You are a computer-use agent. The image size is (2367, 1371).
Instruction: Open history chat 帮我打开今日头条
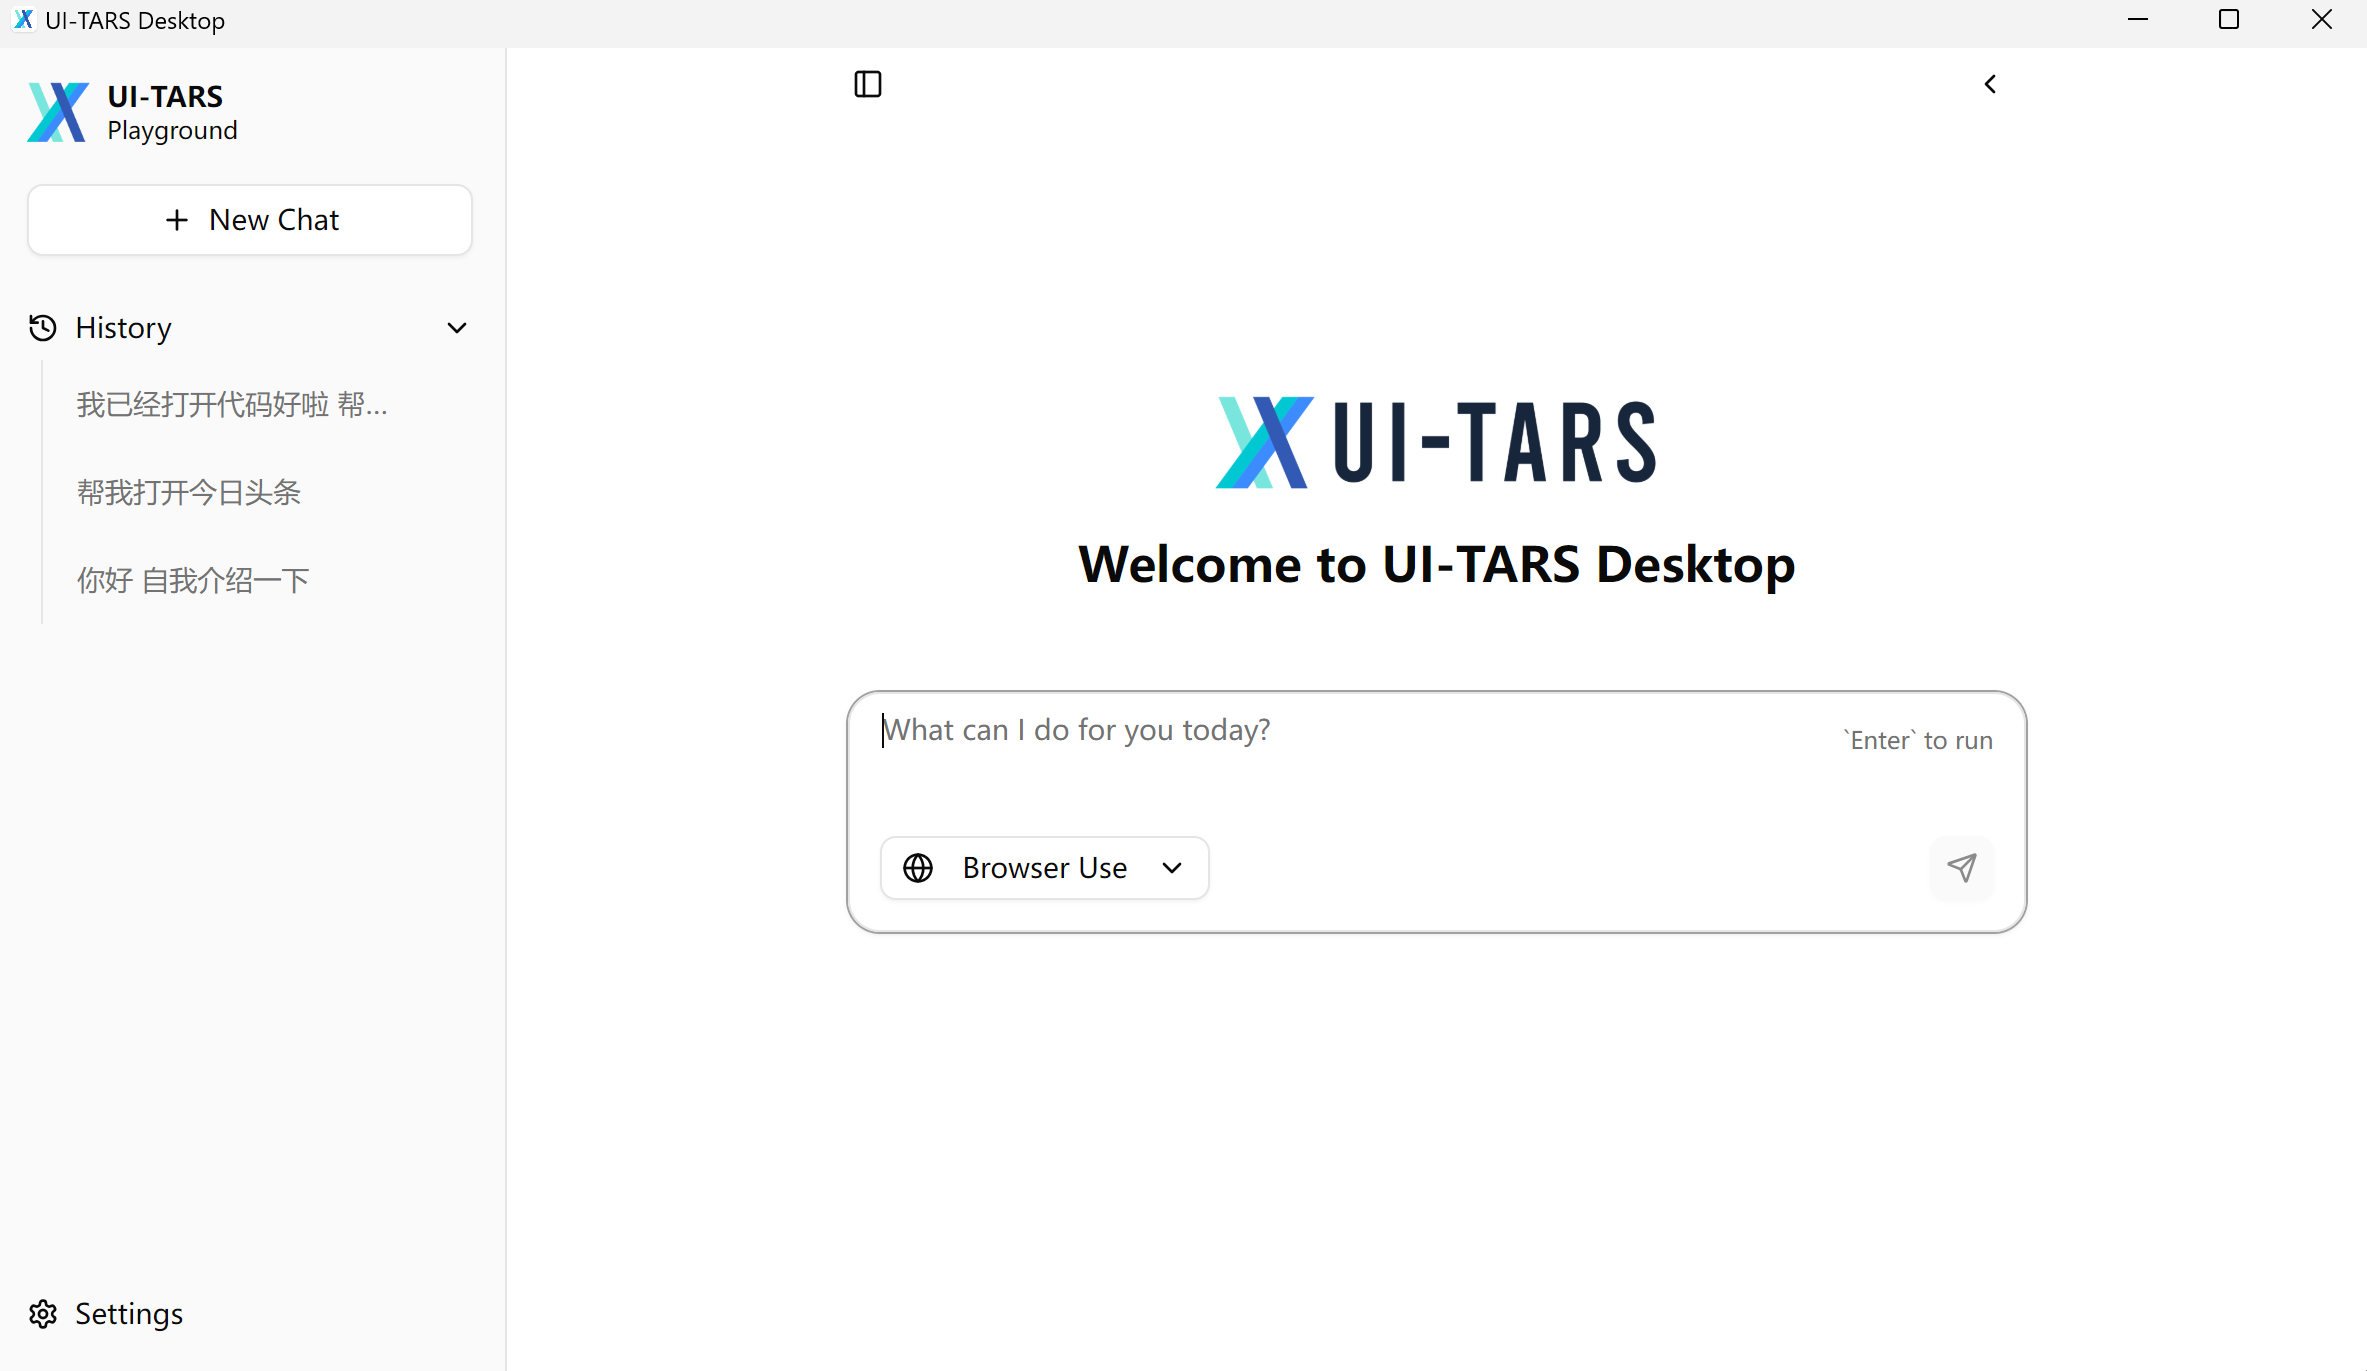coord(189,492)
